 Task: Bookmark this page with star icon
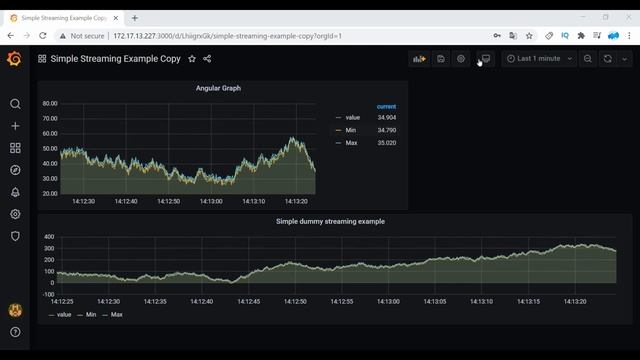click(529, 36)
